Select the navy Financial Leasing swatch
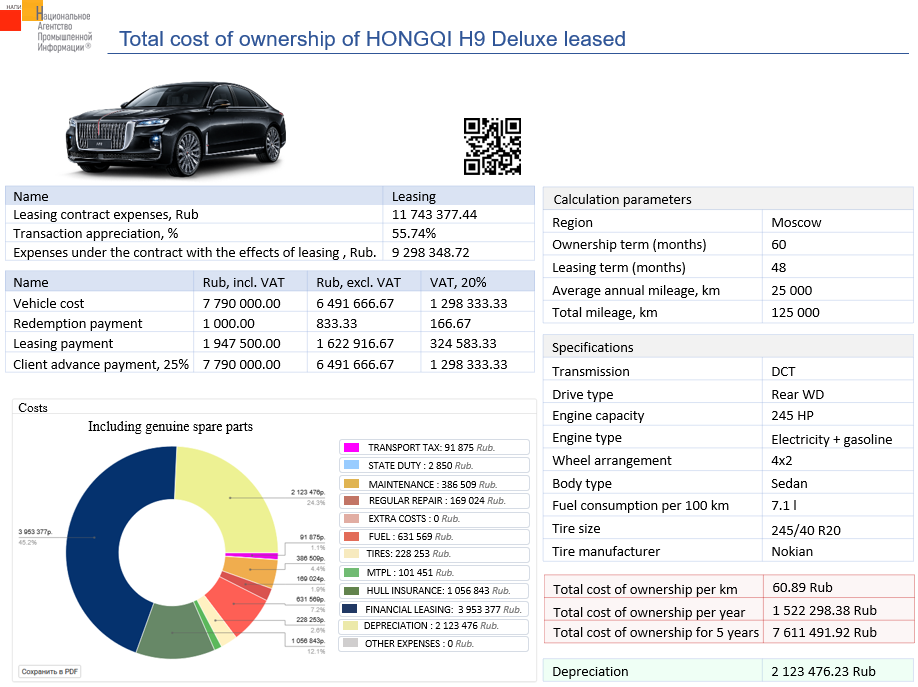This screenshot has width=918, height=687. [x=349, y=609]
